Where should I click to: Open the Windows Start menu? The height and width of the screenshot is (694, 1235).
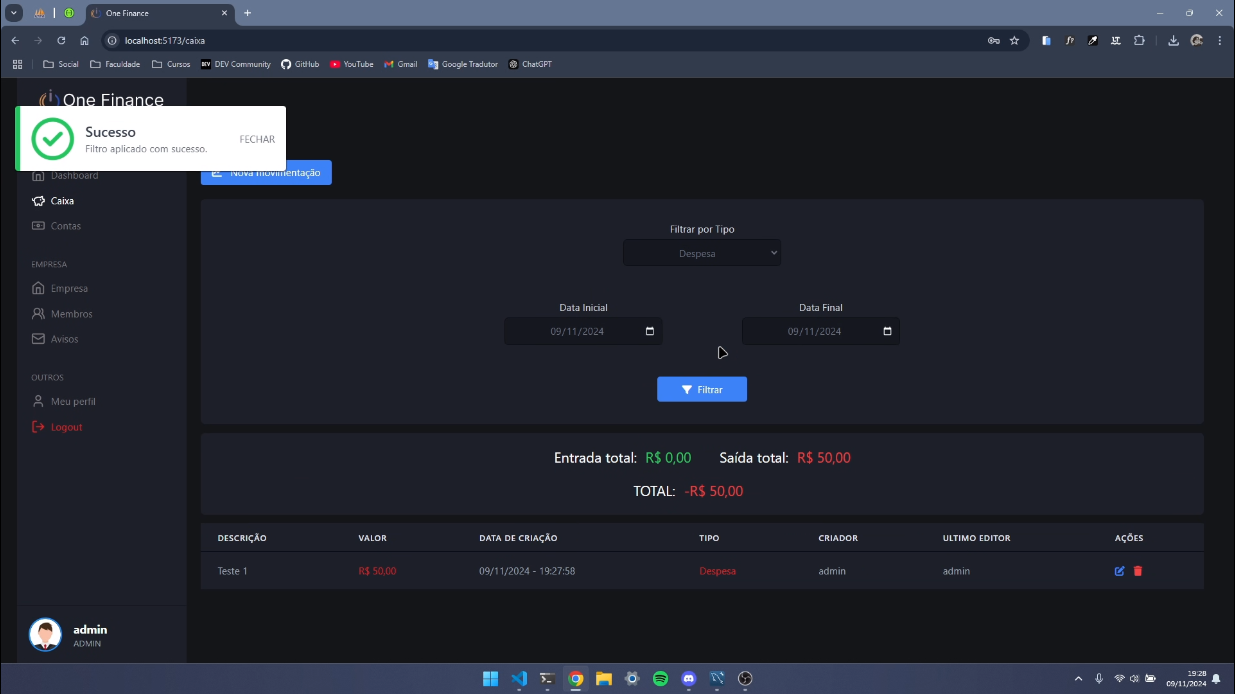pyautogui.click(x=490, y=678)
